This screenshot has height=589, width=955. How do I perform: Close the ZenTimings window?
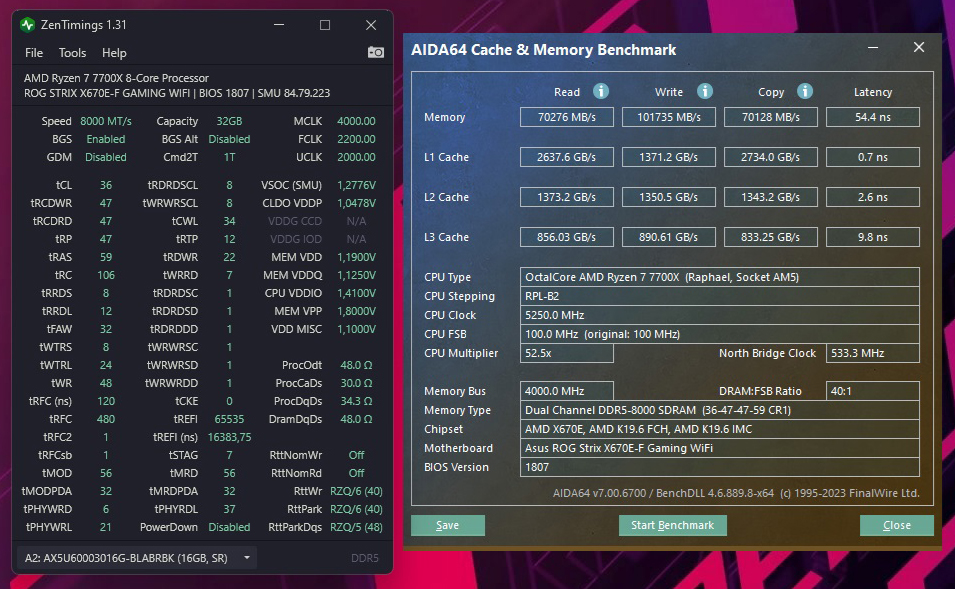point(371,25)
